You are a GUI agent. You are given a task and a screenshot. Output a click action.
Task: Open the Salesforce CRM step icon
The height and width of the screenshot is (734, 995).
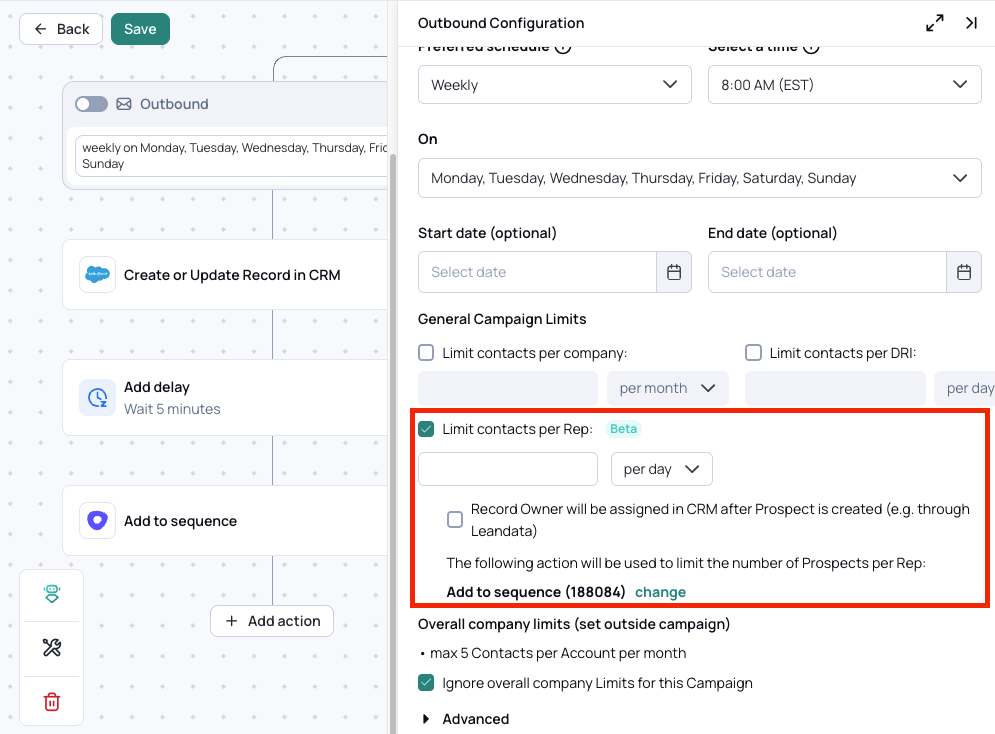coord(97,275)
